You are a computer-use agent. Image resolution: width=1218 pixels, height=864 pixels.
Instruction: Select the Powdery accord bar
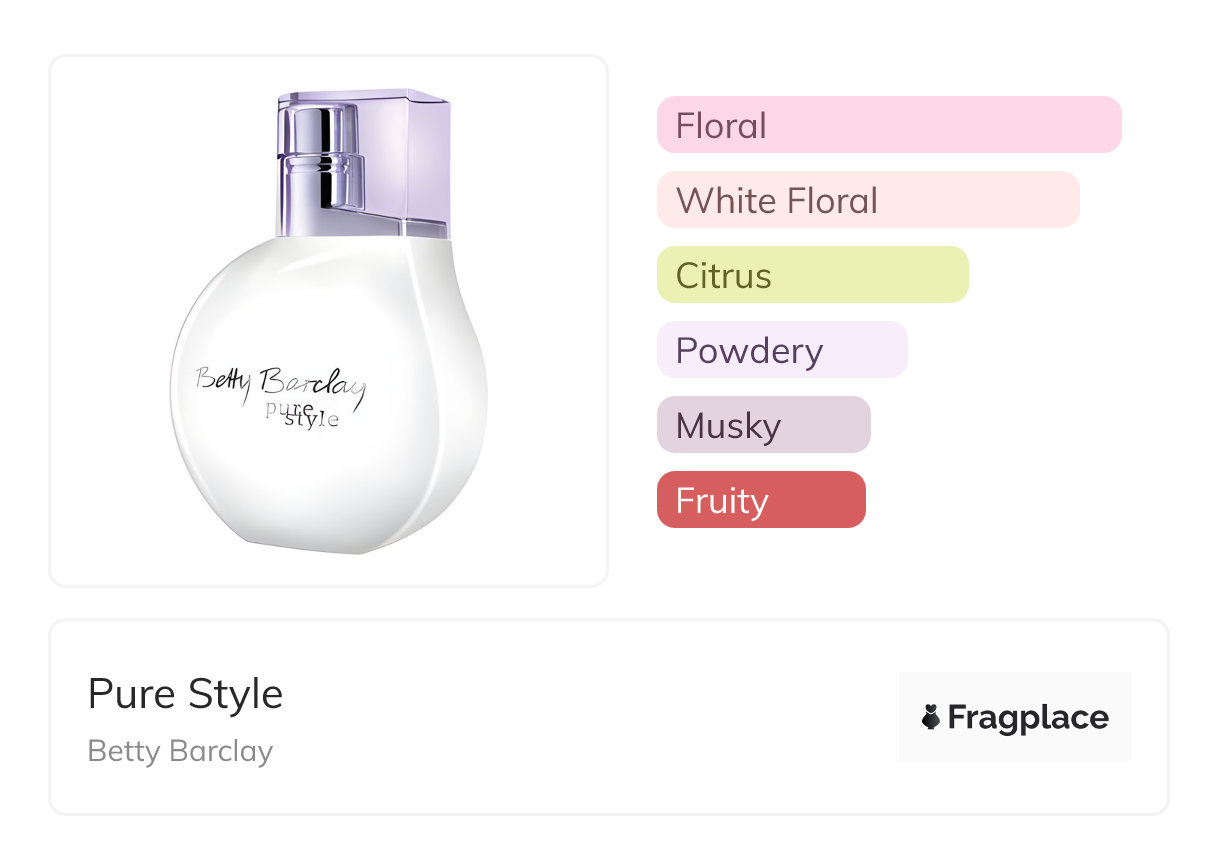(x=781, y=350)
